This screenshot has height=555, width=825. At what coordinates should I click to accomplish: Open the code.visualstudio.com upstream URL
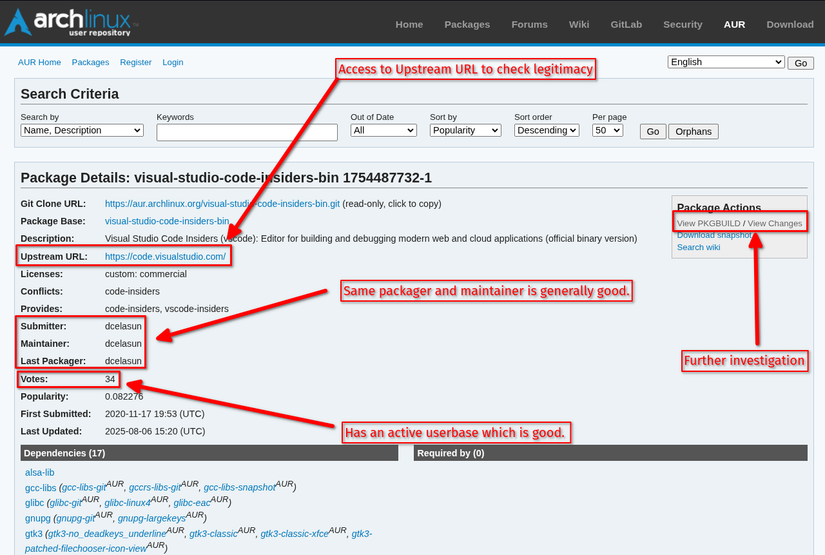point(166,257)
